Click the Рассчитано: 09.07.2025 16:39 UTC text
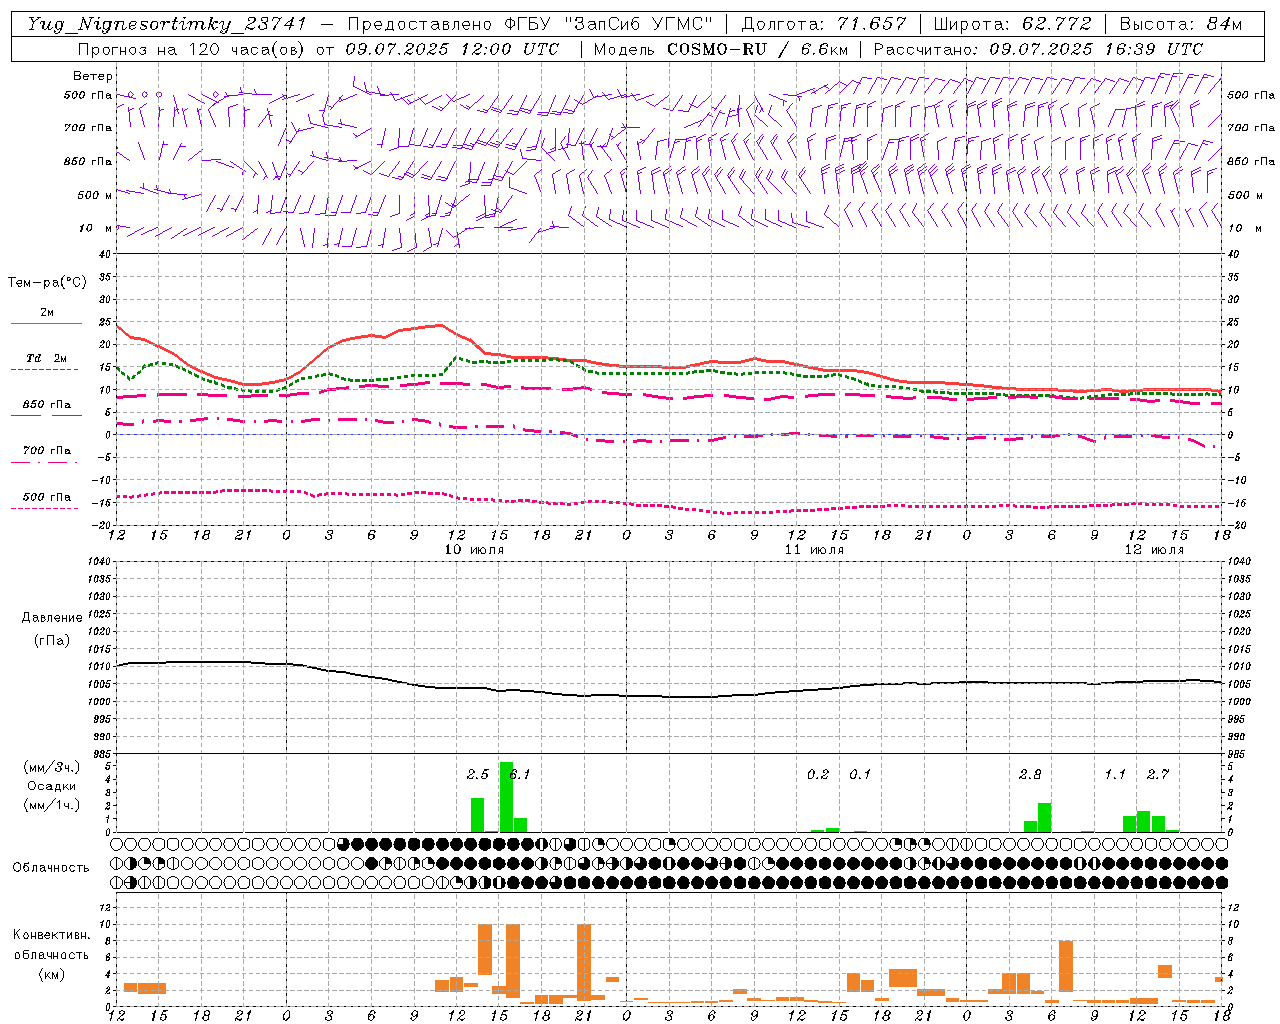 pos(1038,49)
